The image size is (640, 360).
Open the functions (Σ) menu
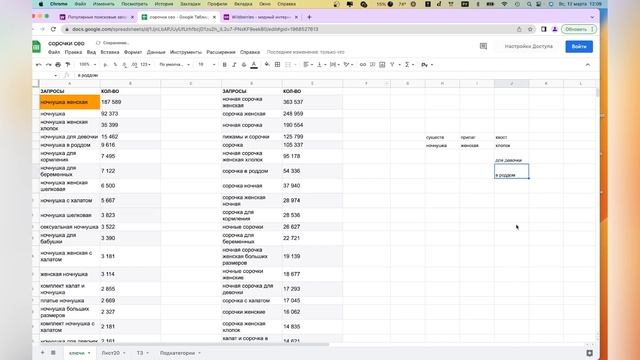click(x=409, y=64)
